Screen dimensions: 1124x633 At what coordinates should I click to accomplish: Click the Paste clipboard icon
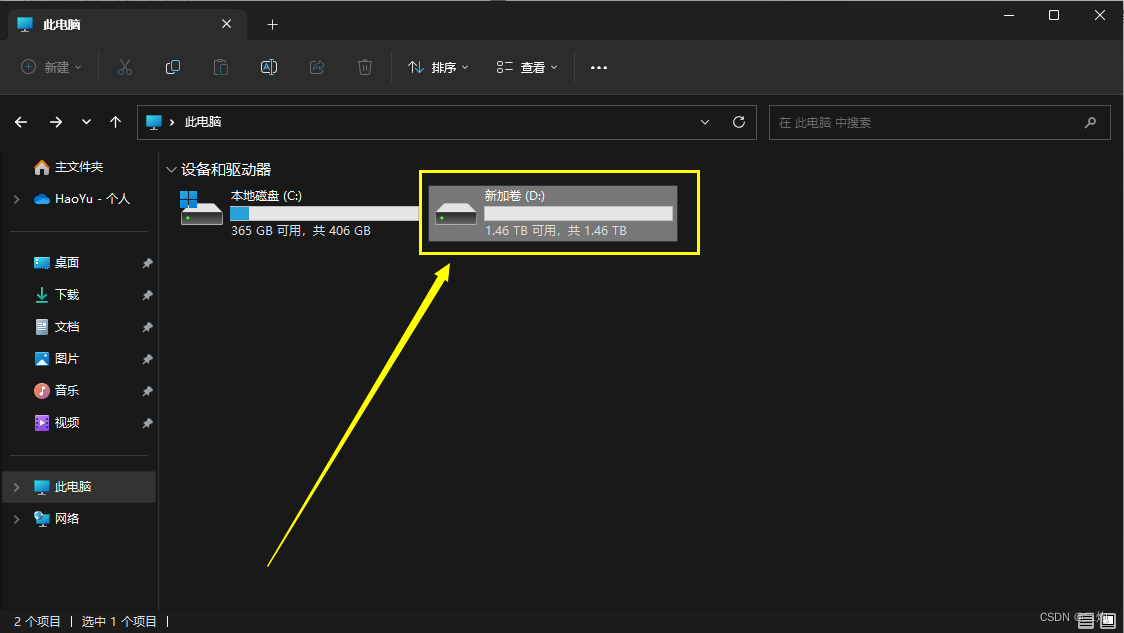coord(221,67)
